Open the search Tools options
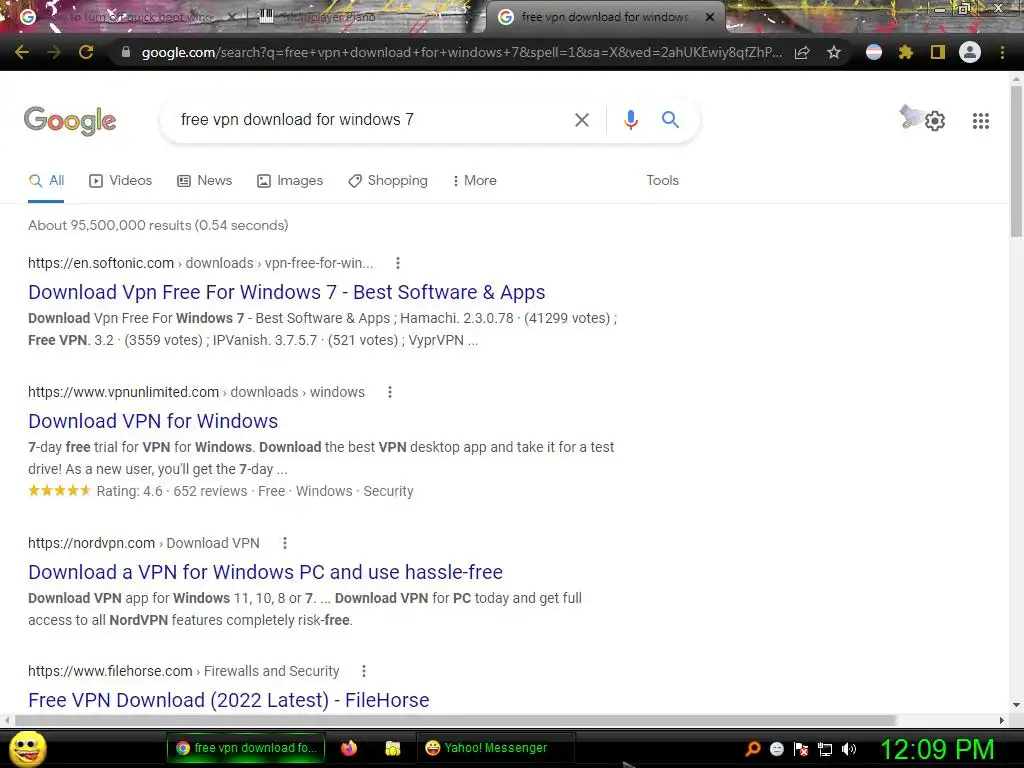Viewport: 1024px width, 768px height. (x=662, y=180)
